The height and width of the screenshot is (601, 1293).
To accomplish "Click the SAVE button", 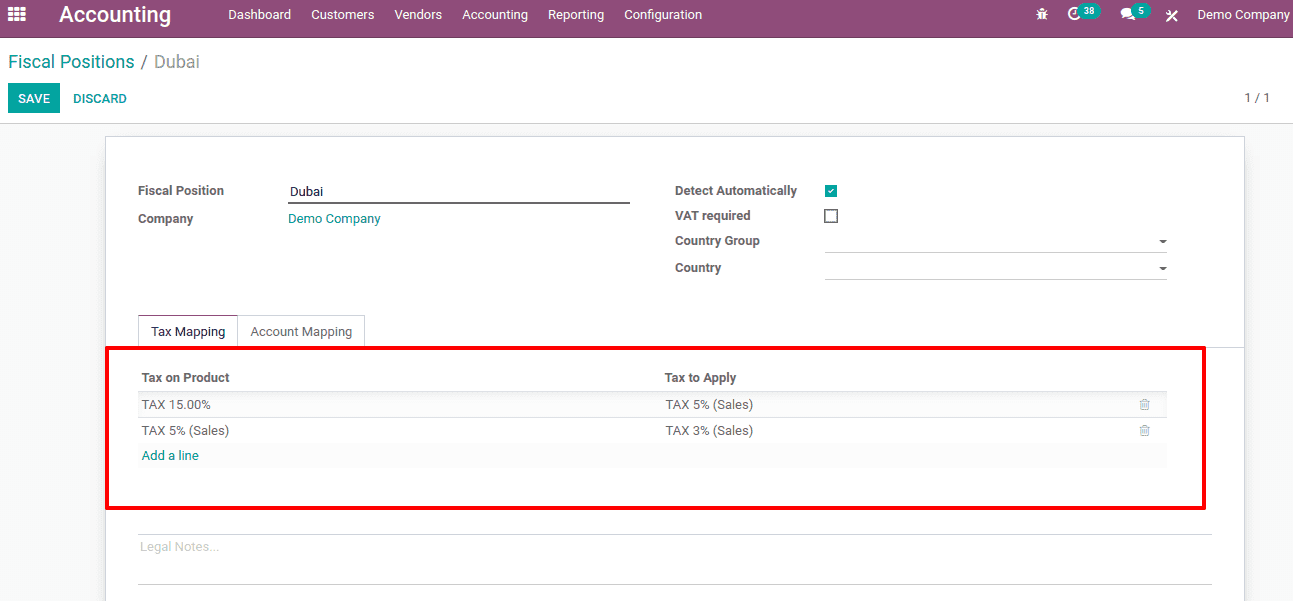I will point(34,98).
